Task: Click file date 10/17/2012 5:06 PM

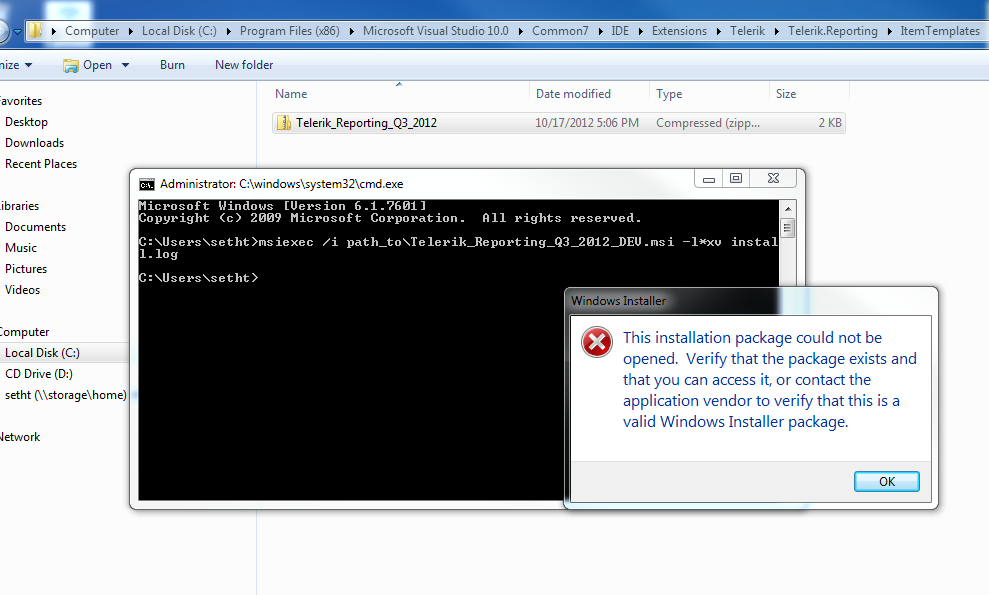Action: pos(587,123)
